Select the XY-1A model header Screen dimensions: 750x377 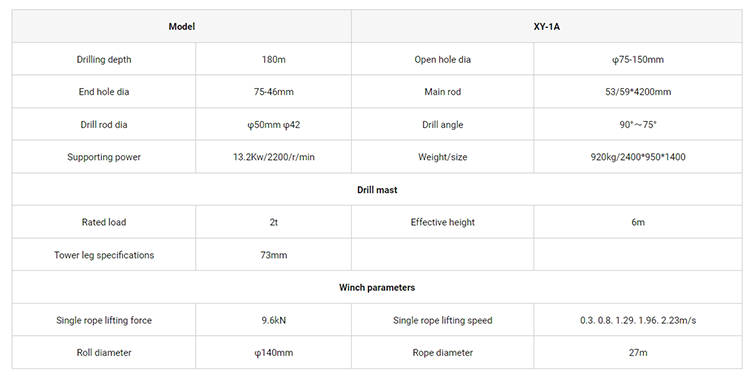(547, 27)
